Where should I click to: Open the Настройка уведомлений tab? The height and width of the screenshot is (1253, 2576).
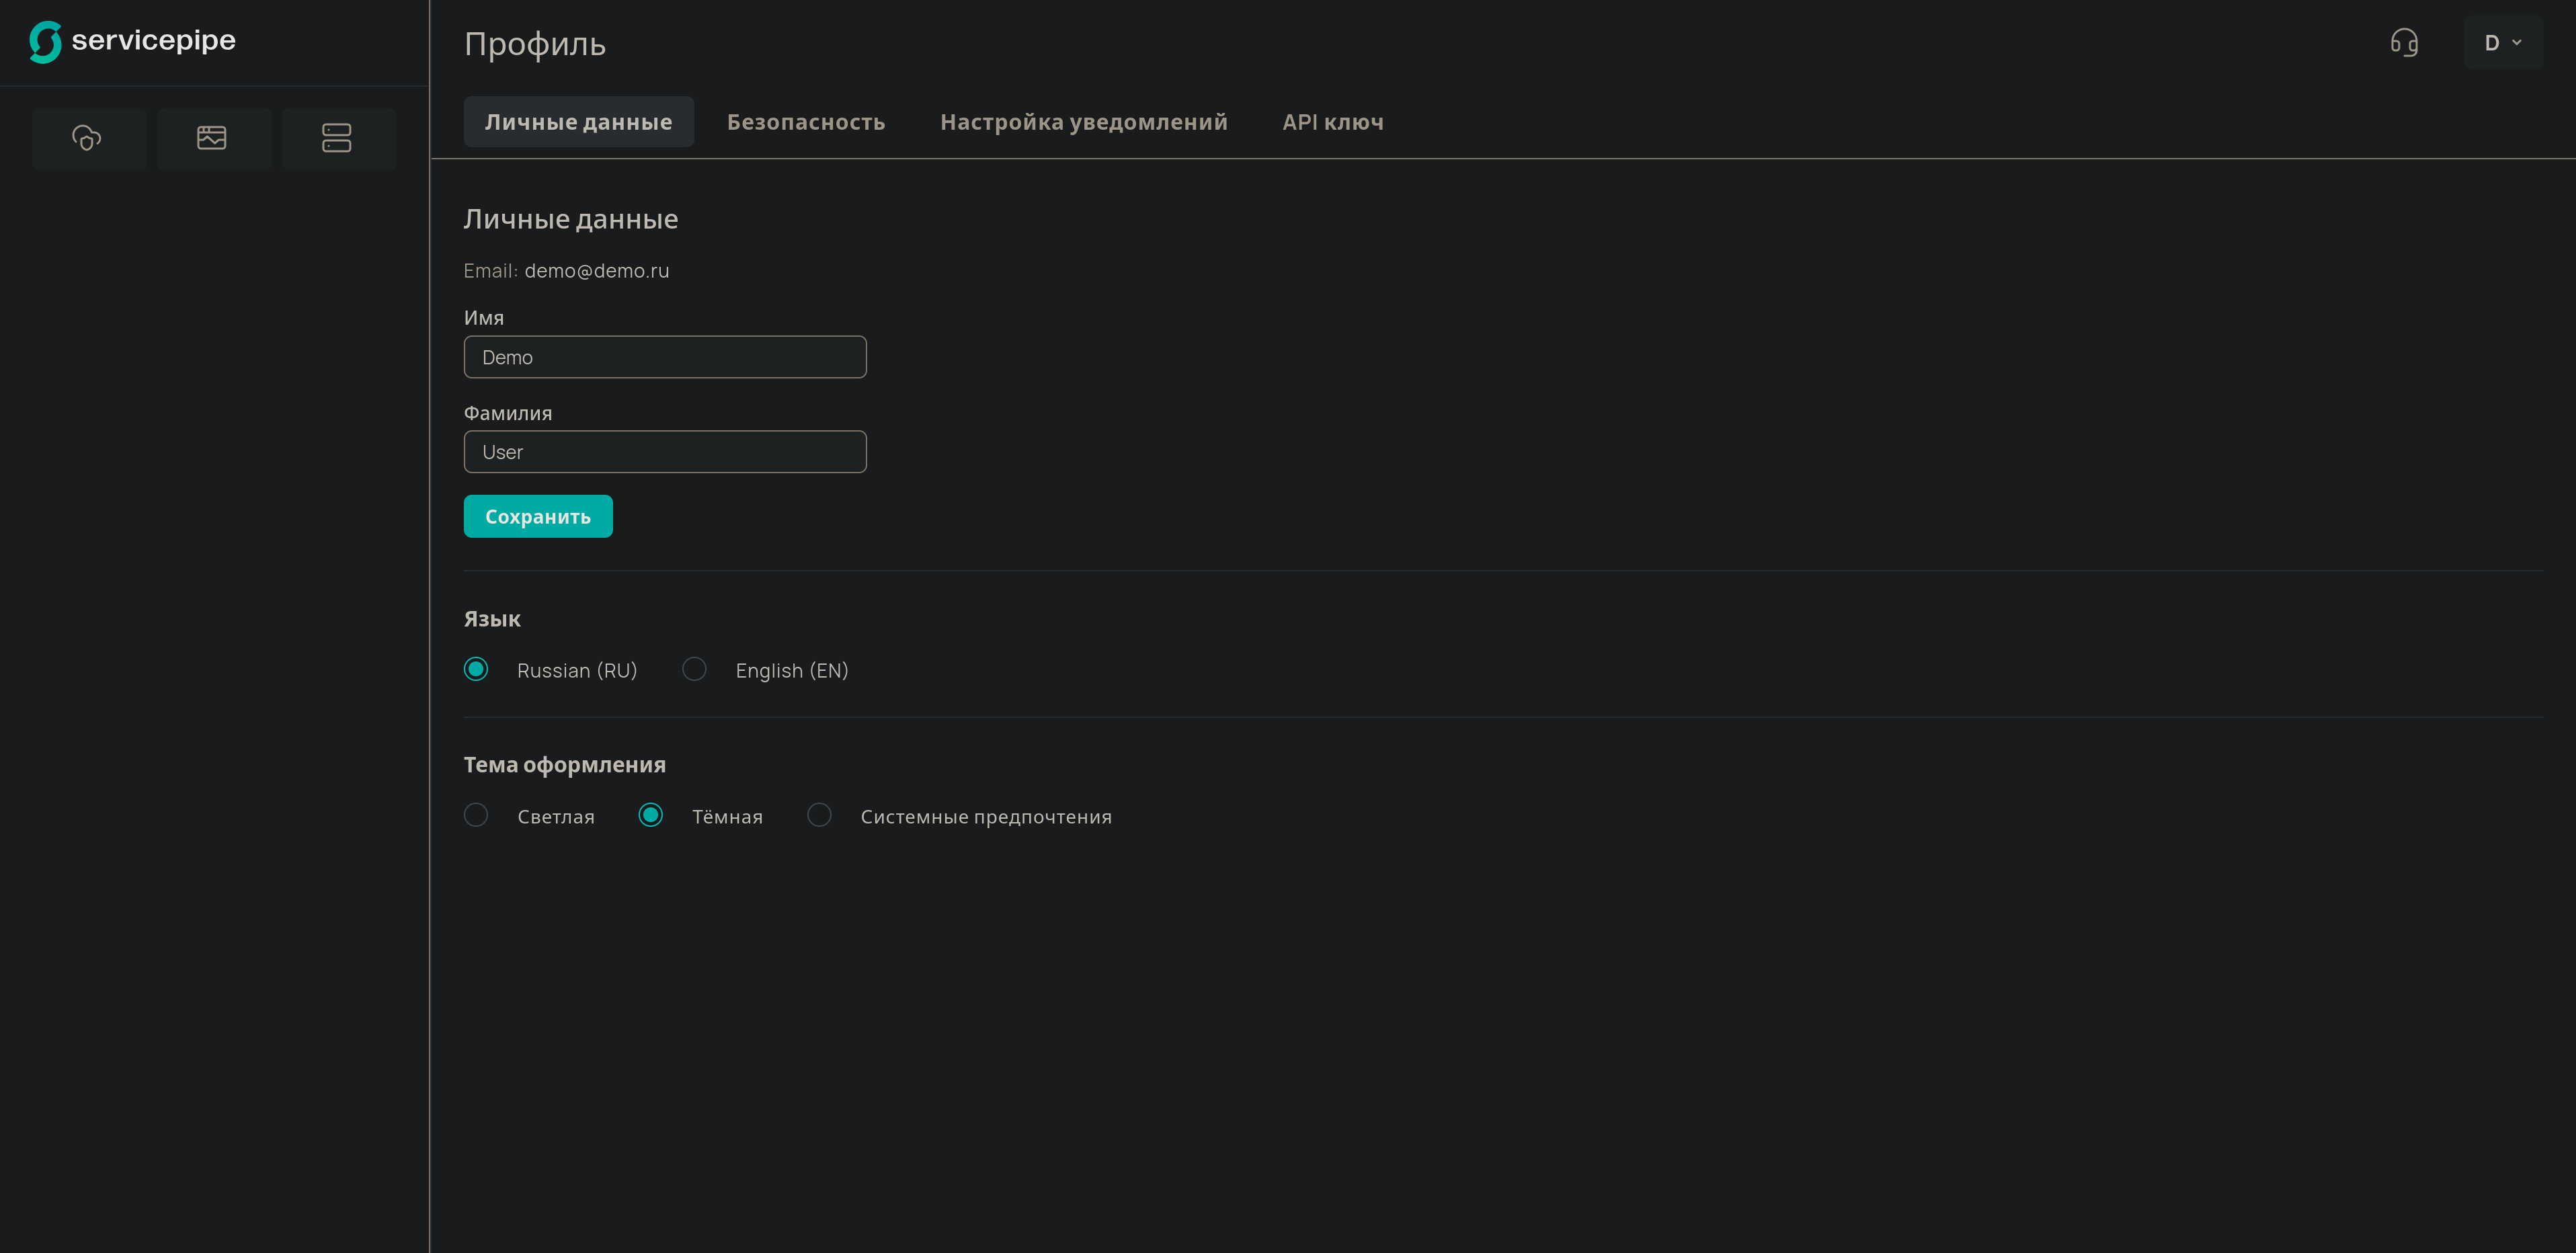(1083, 122)
